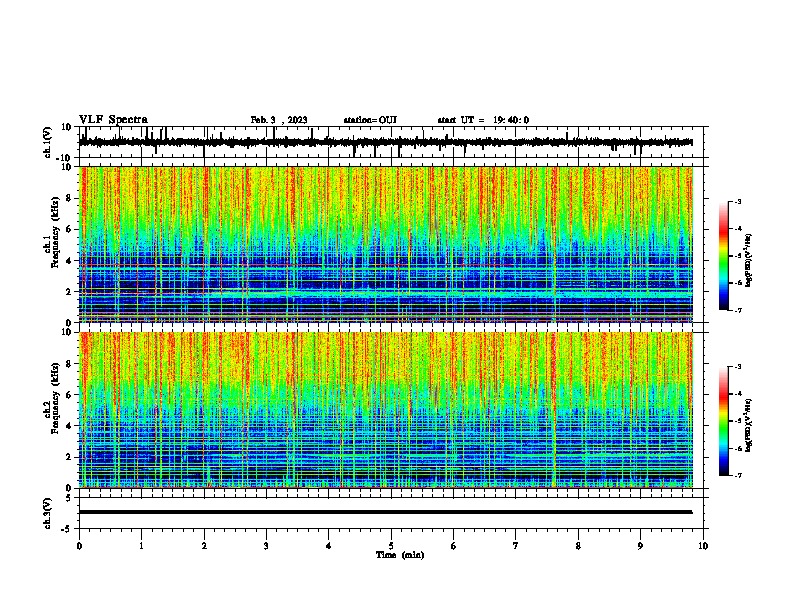Screen dimensions: 792x612
Task: Click the time axis tick label "8"
Action: coord(578,546)
